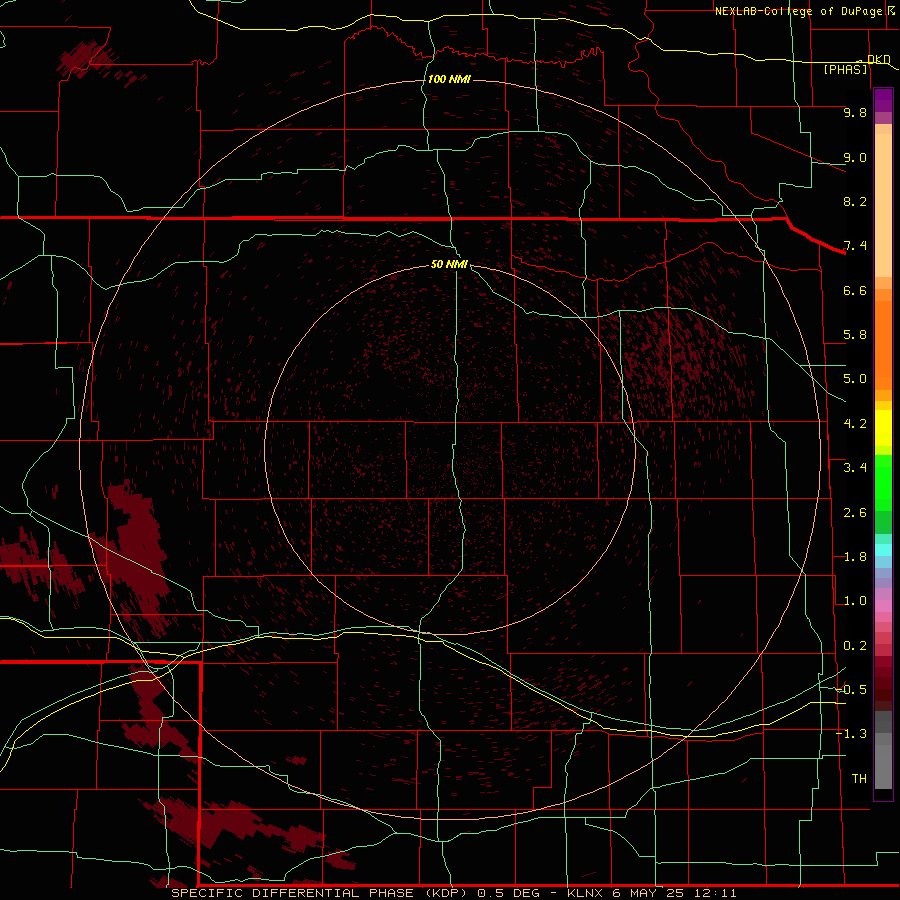Click the 1.8 value on the color scale

[855, 557]
